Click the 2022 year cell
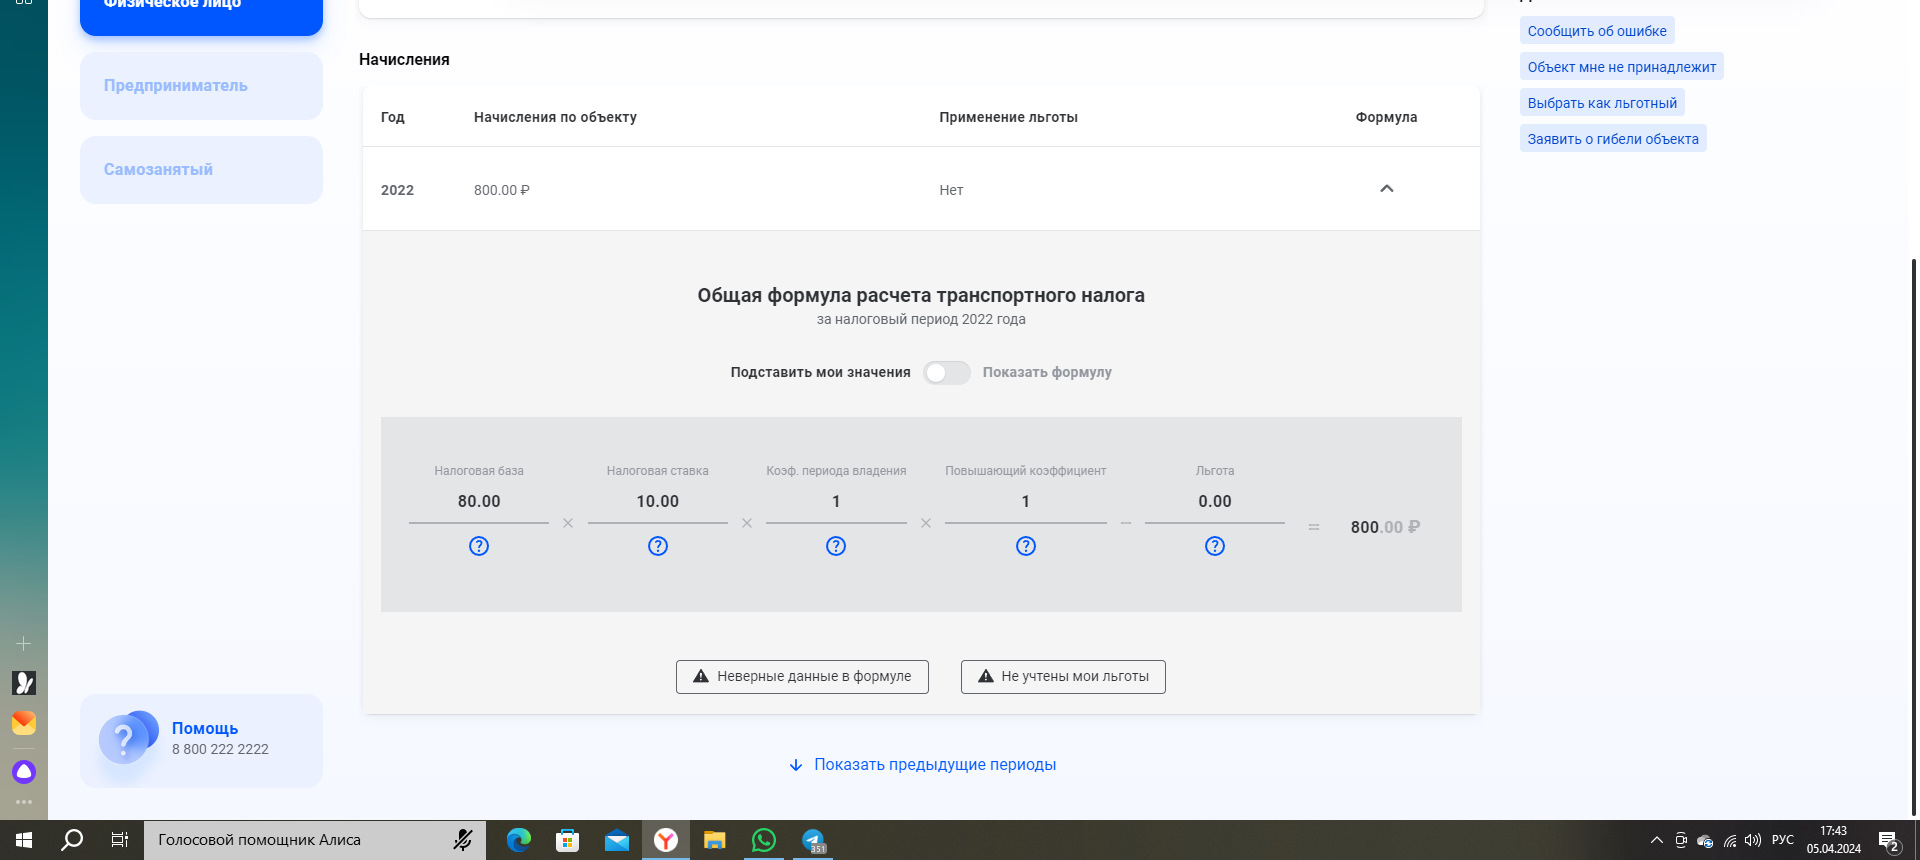The height and width of the screenshot is (860, 1920). 397,190
